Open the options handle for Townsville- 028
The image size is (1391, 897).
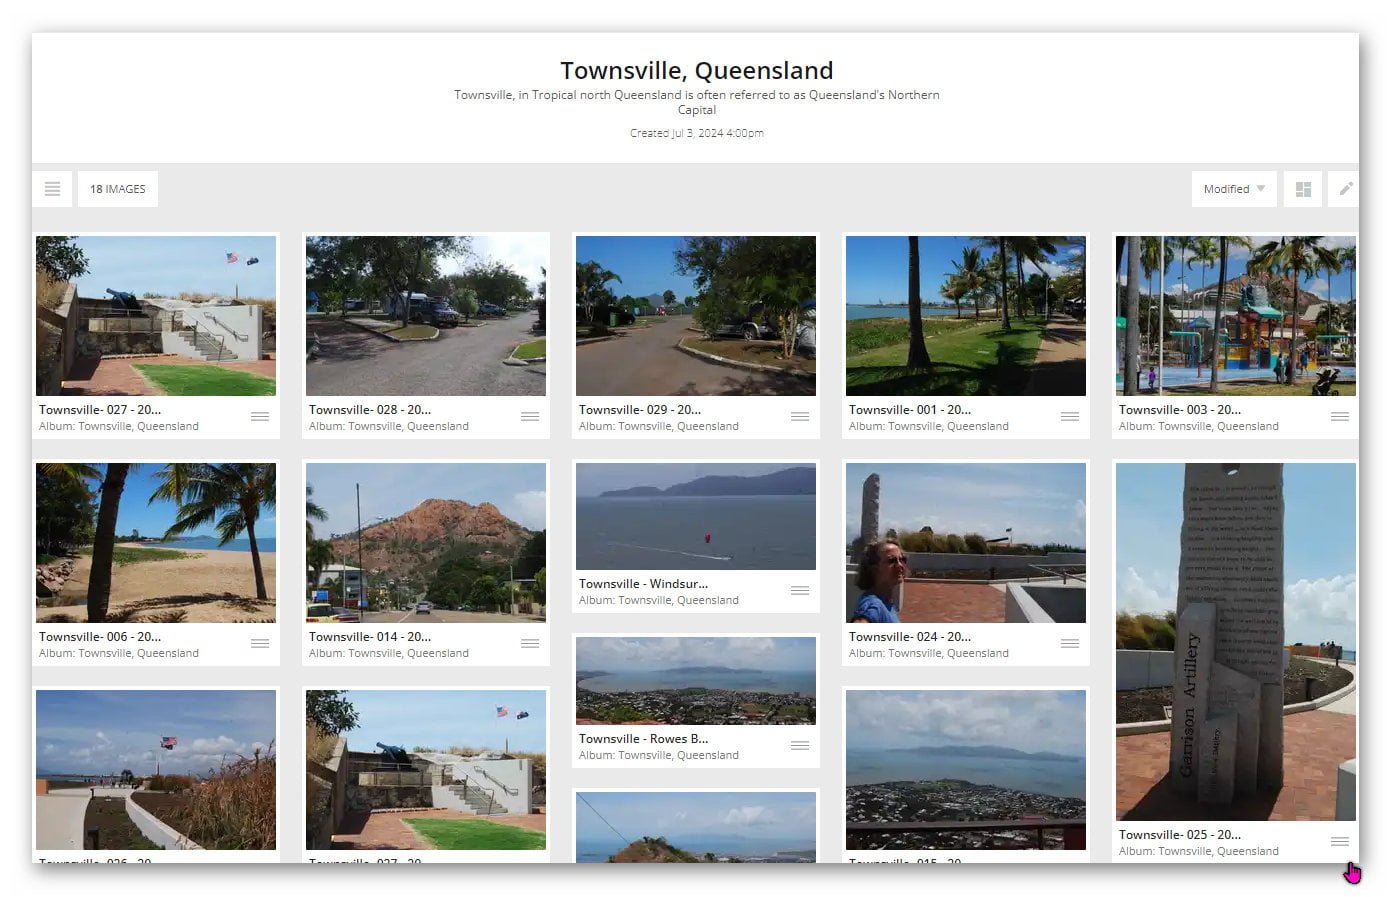(x=530, y=417)
